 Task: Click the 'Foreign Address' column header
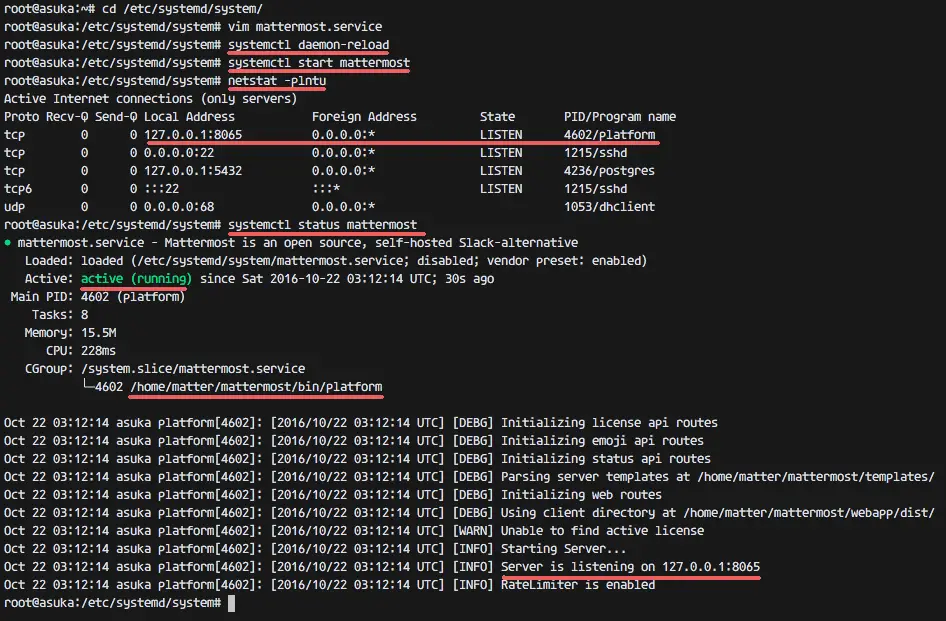point(364,117)
